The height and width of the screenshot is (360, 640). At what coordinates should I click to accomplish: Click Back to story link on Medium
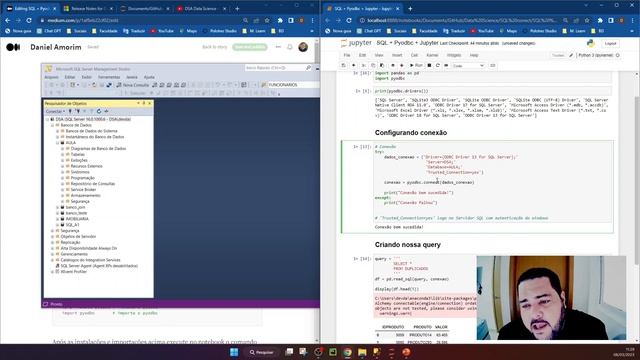214,47
